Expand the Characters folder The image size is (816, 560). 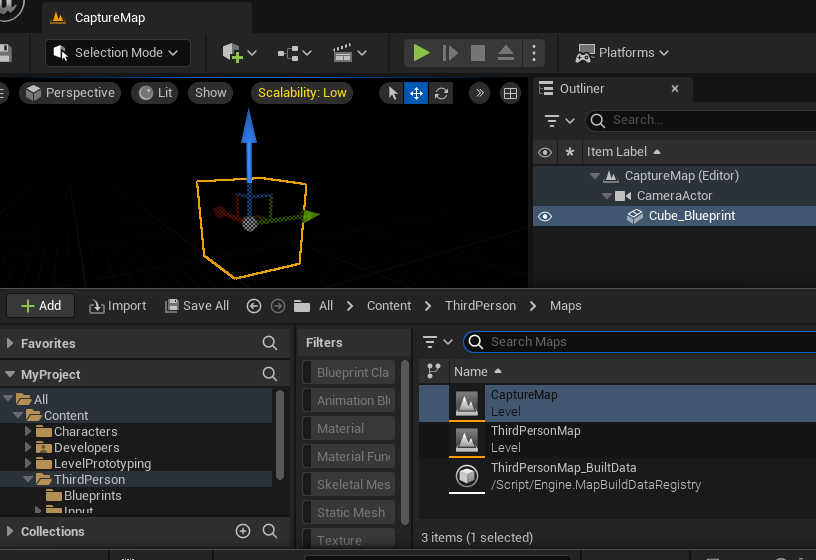[28, 431]
